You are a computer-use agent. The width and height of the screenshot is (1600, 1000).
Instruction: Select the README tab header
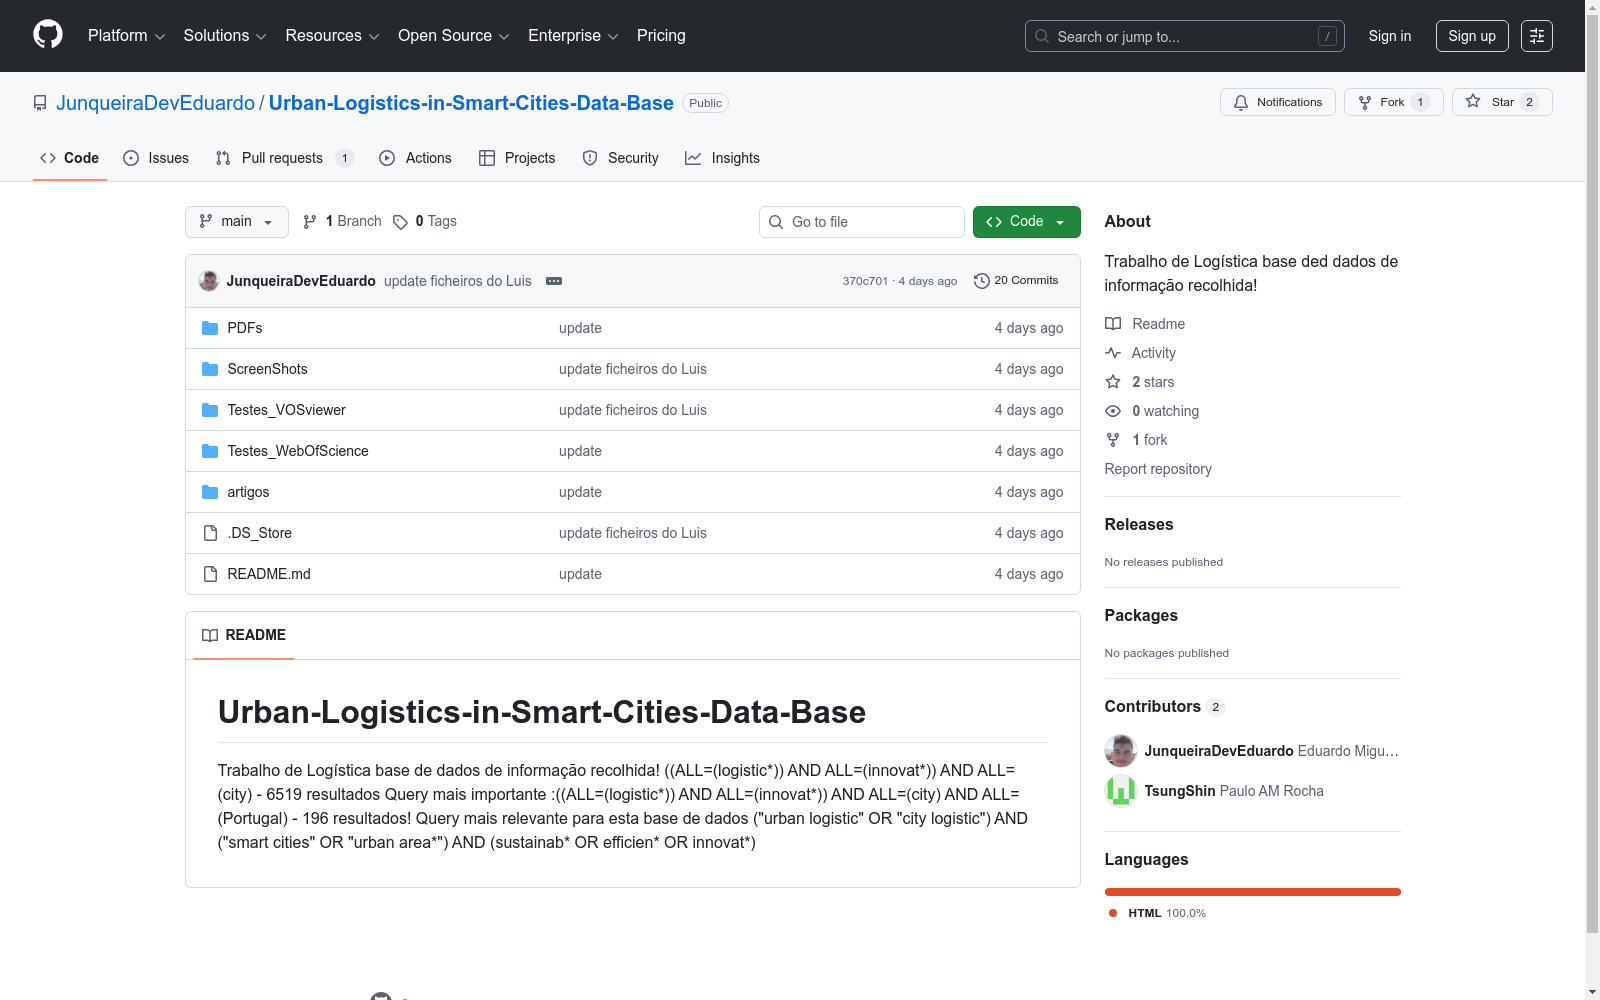tap(244, 635)
